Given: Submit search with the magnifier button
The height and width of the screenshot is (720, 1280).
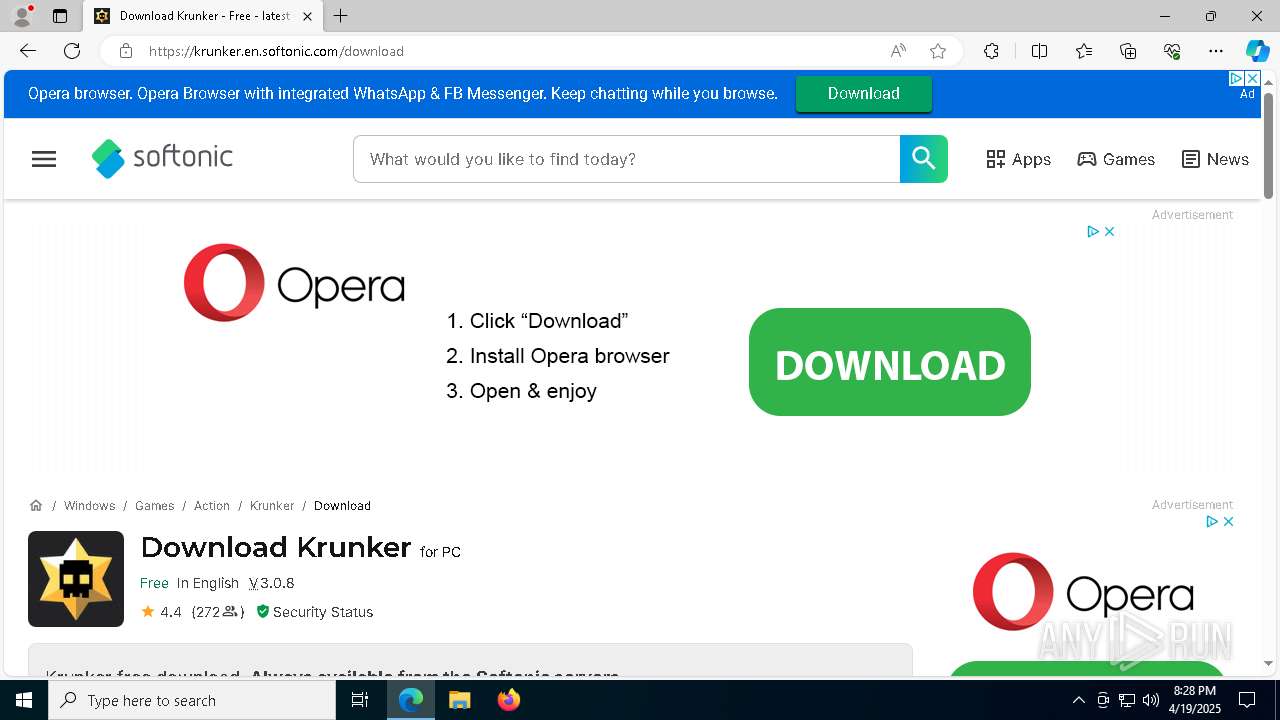Looking at the screenshot, I should (924, 159).
